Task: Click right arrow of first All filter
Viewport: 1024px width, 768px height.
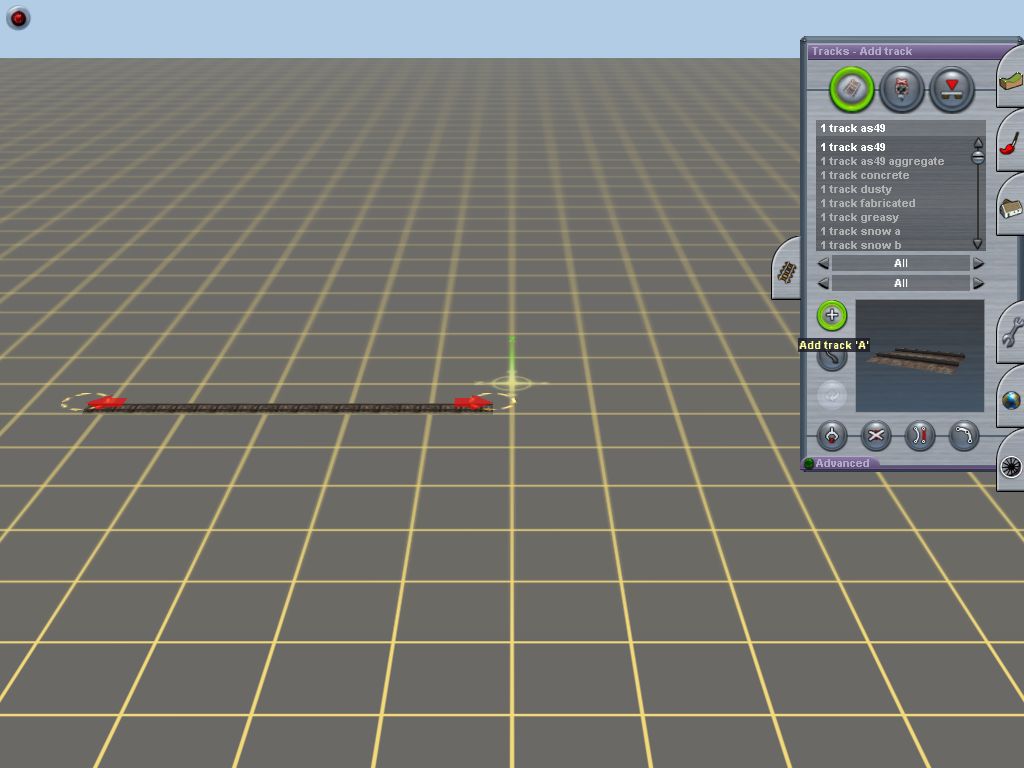Action: pyautogui.click(x=978, y=264)
